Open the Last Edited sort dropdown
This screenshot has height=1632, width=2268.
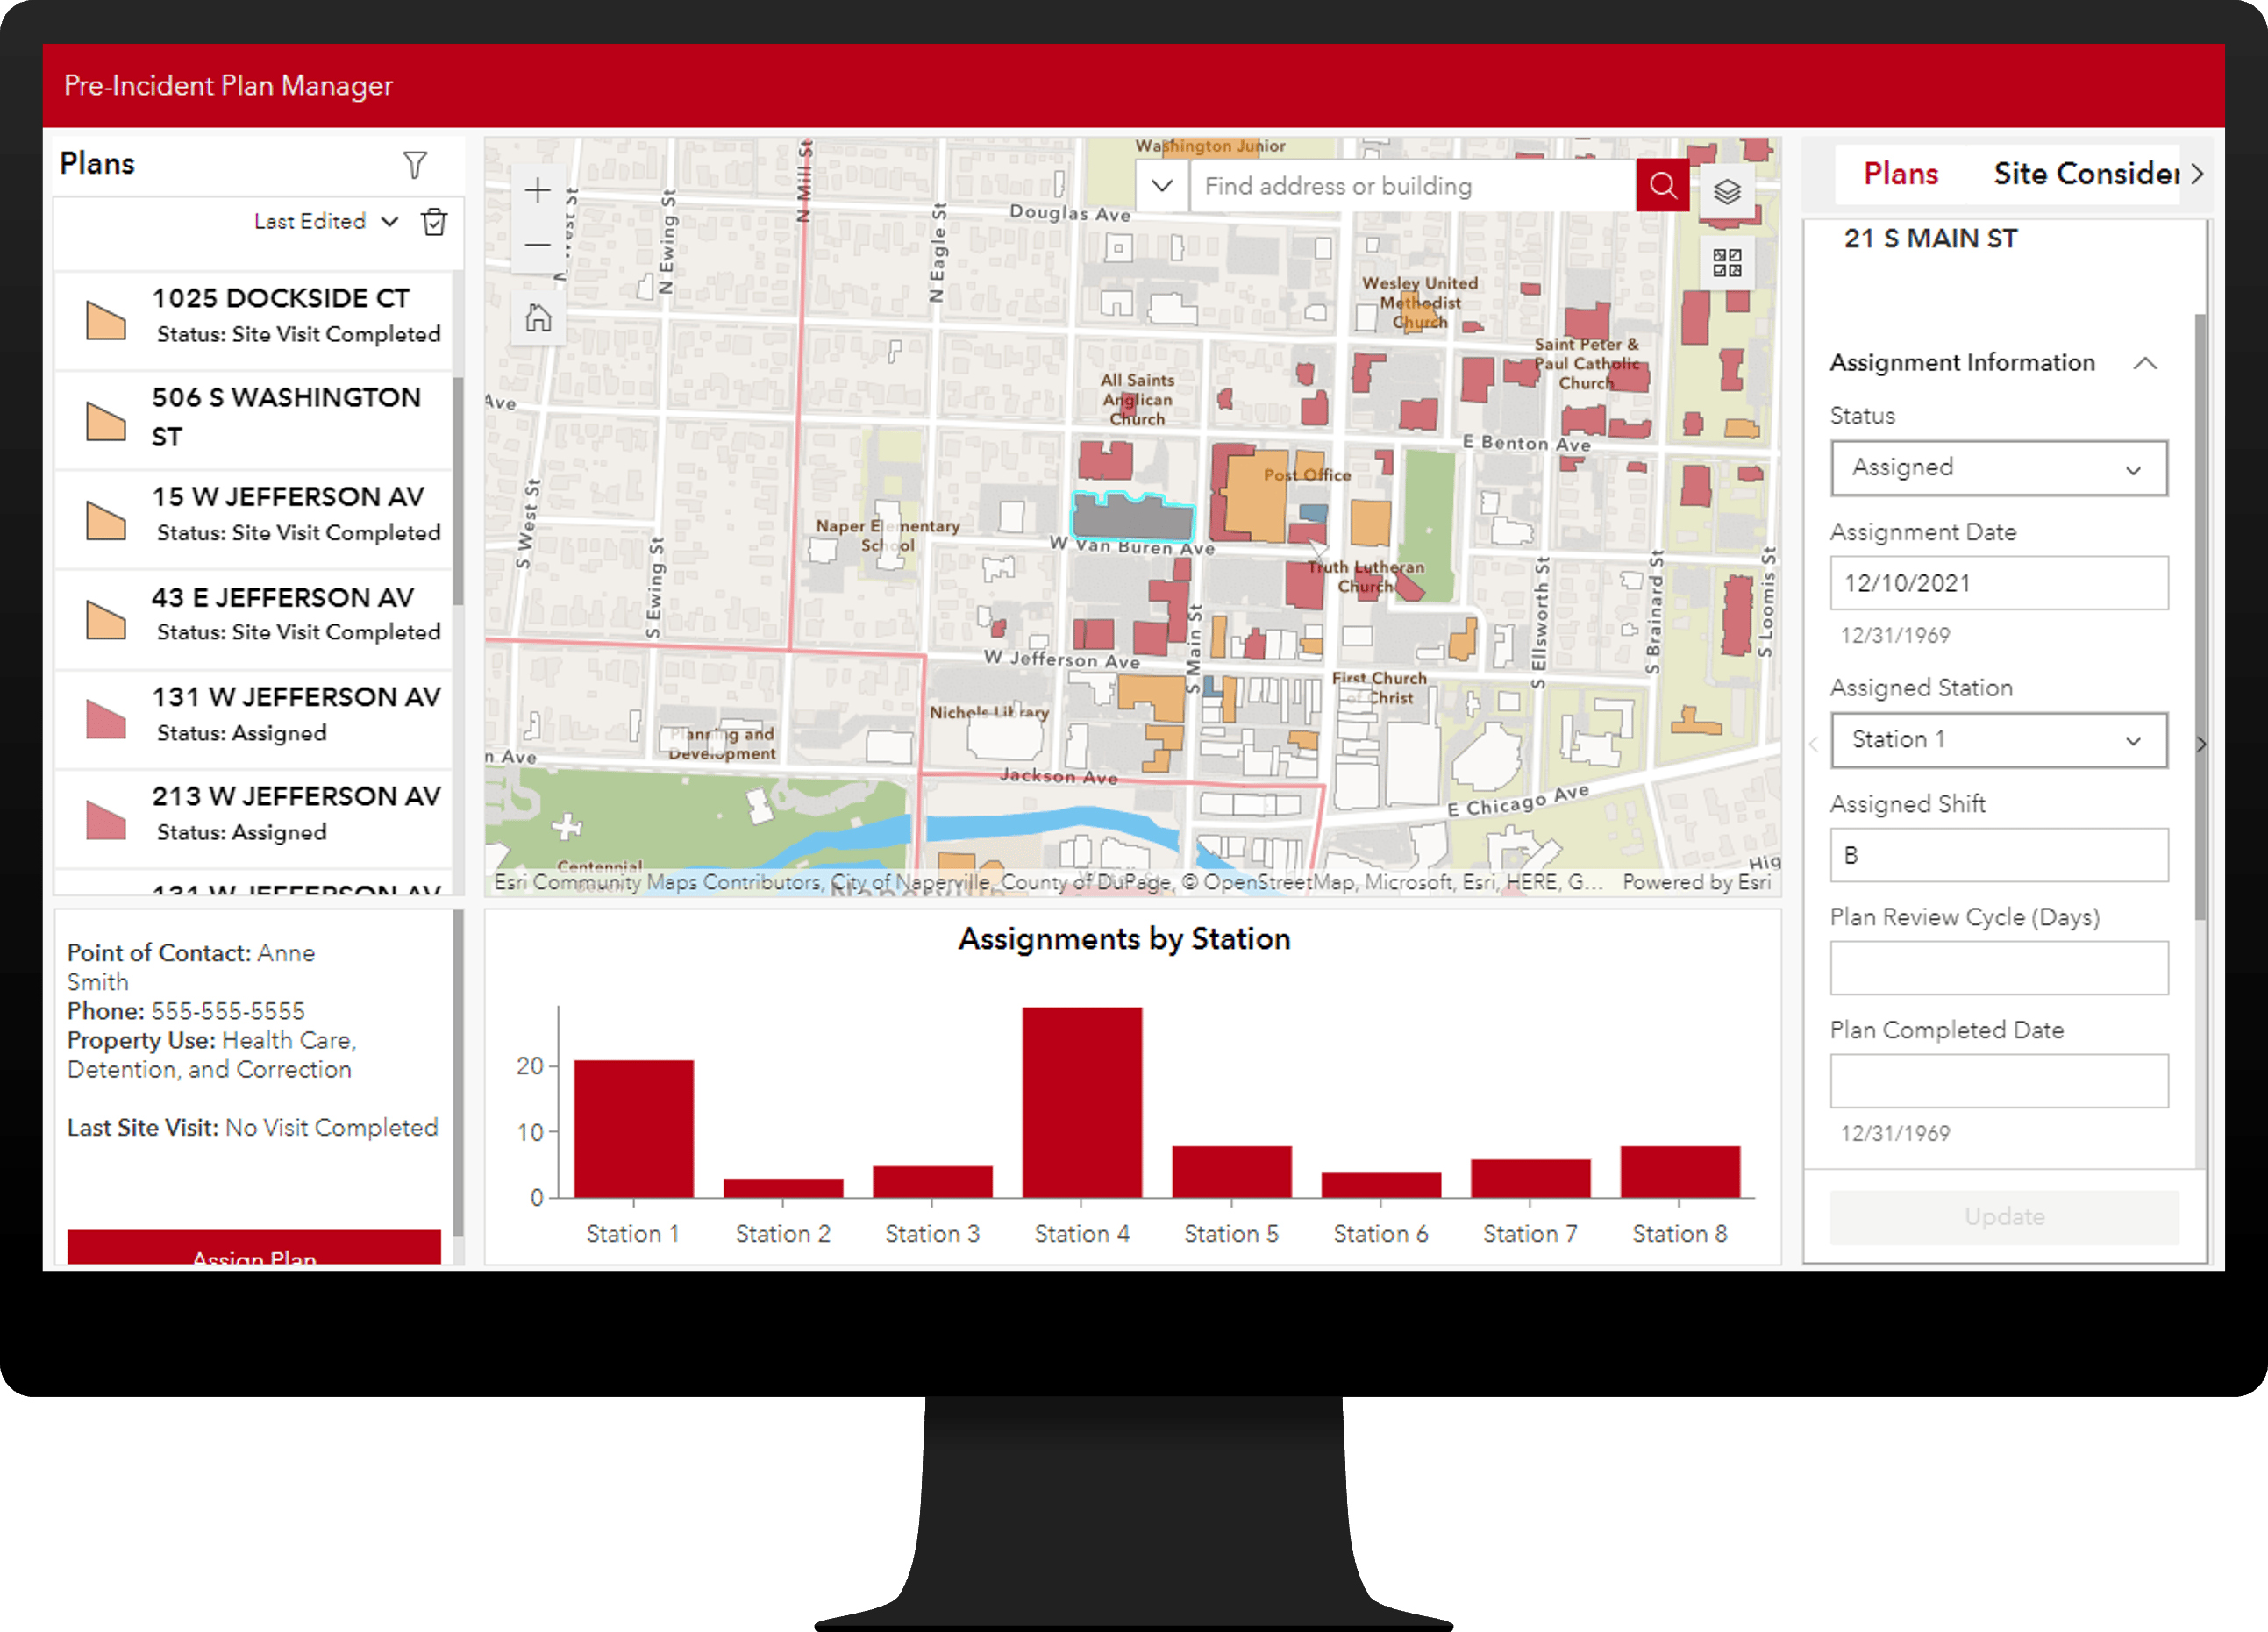pos(326,222)
